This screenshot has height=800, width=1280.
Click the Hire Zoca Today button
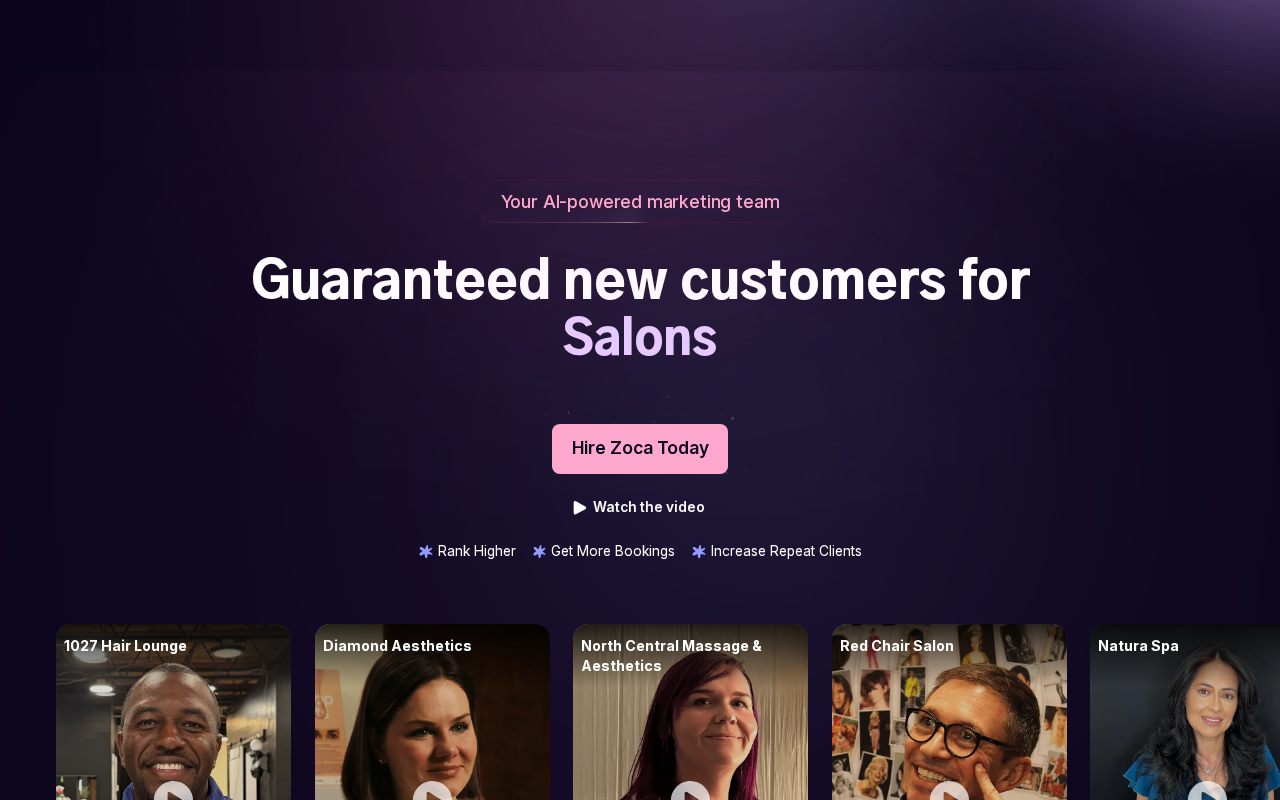tap(640, 449)
